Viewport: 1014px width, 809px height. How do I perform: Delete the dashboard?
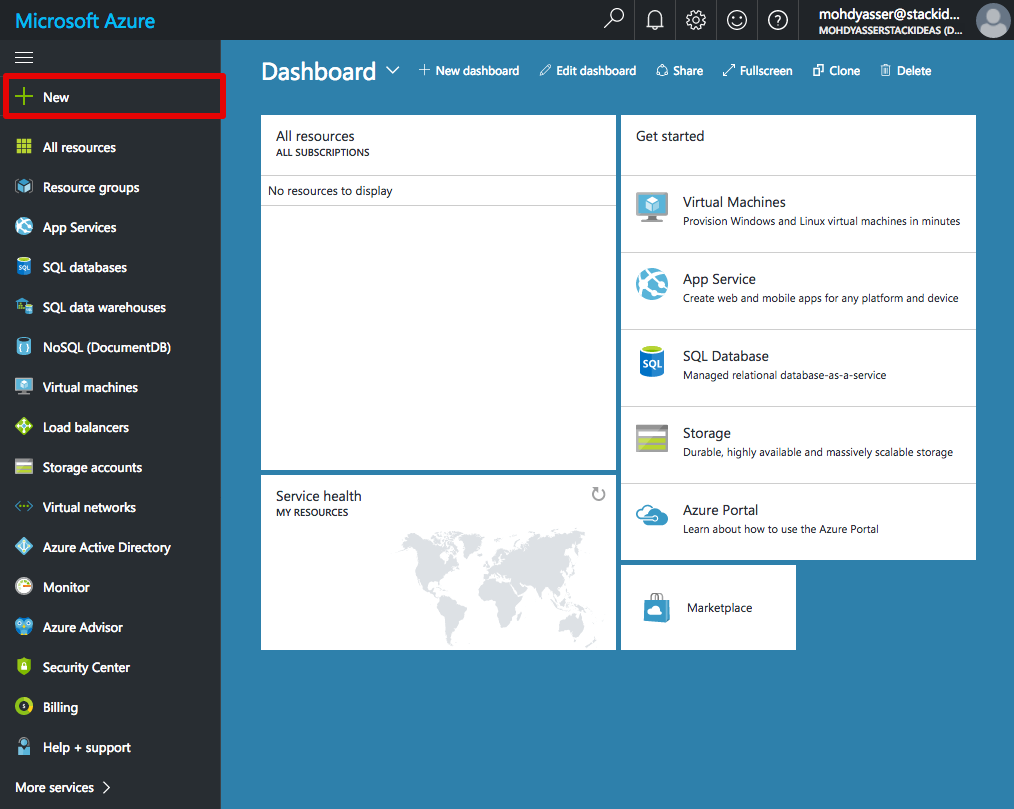[x=906, y=70]
